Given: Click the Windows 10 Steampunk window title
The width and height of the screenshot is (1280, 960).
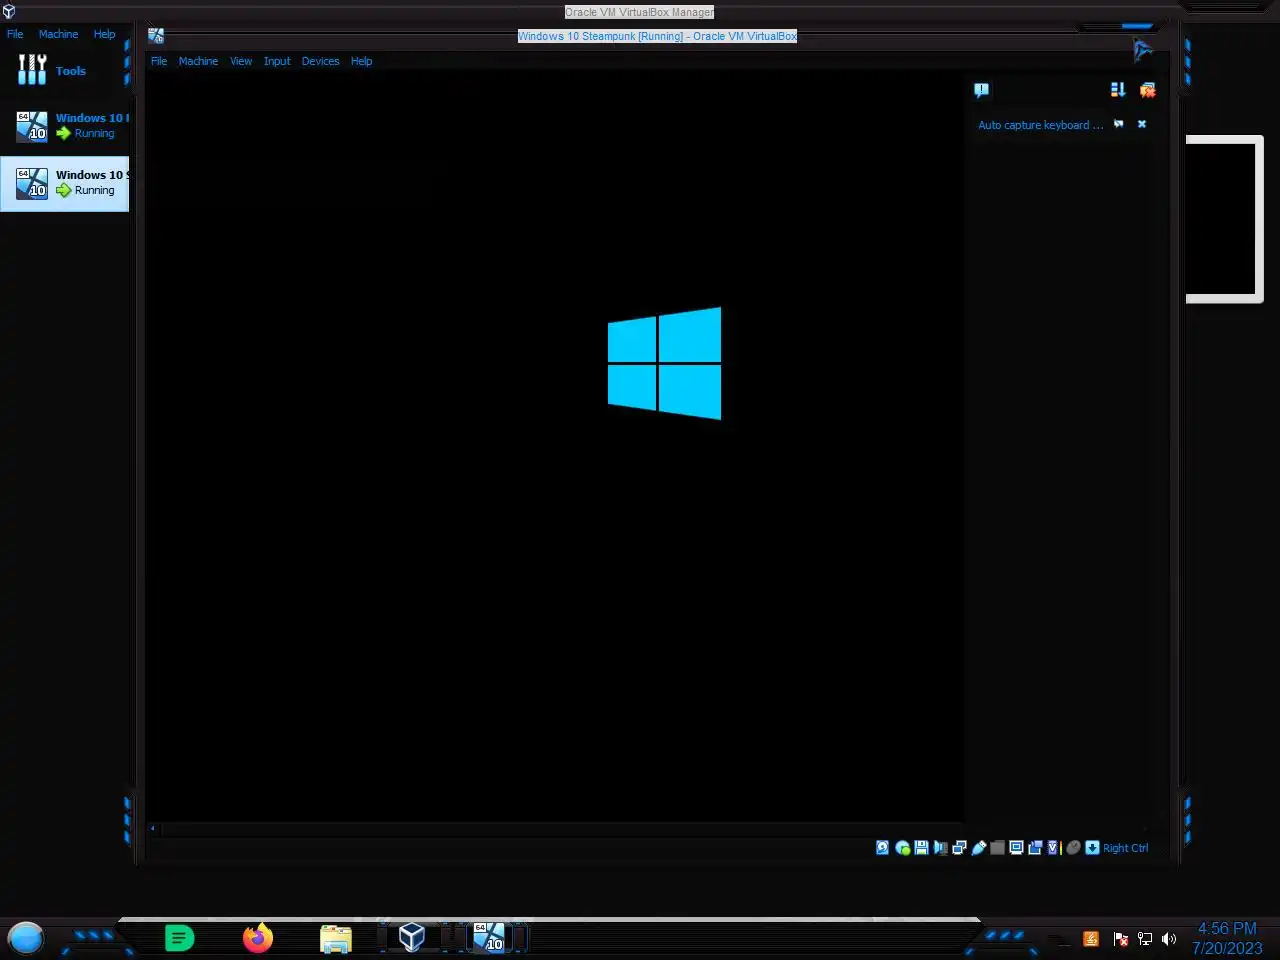Looking at the screenshot, I should [x=657, y=36].
